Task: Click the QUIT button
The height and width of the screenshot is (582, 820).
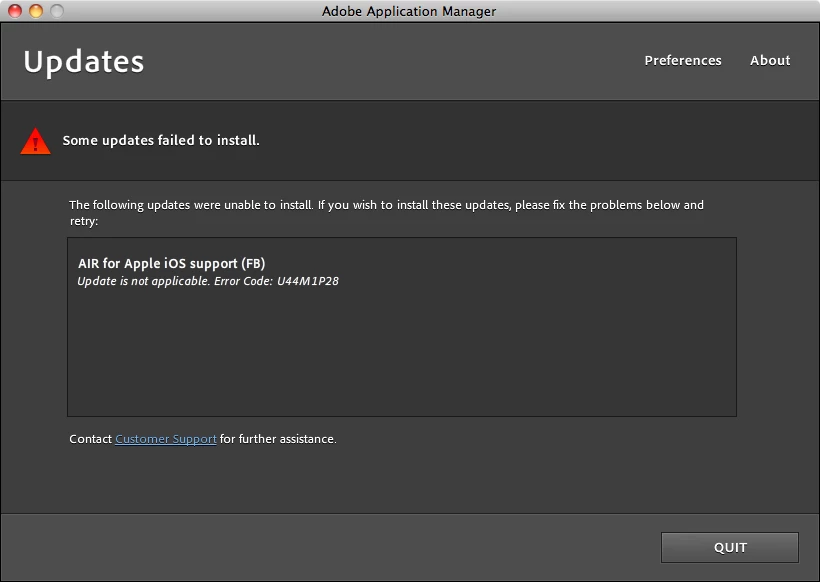Action: click(x=730, y=547)
